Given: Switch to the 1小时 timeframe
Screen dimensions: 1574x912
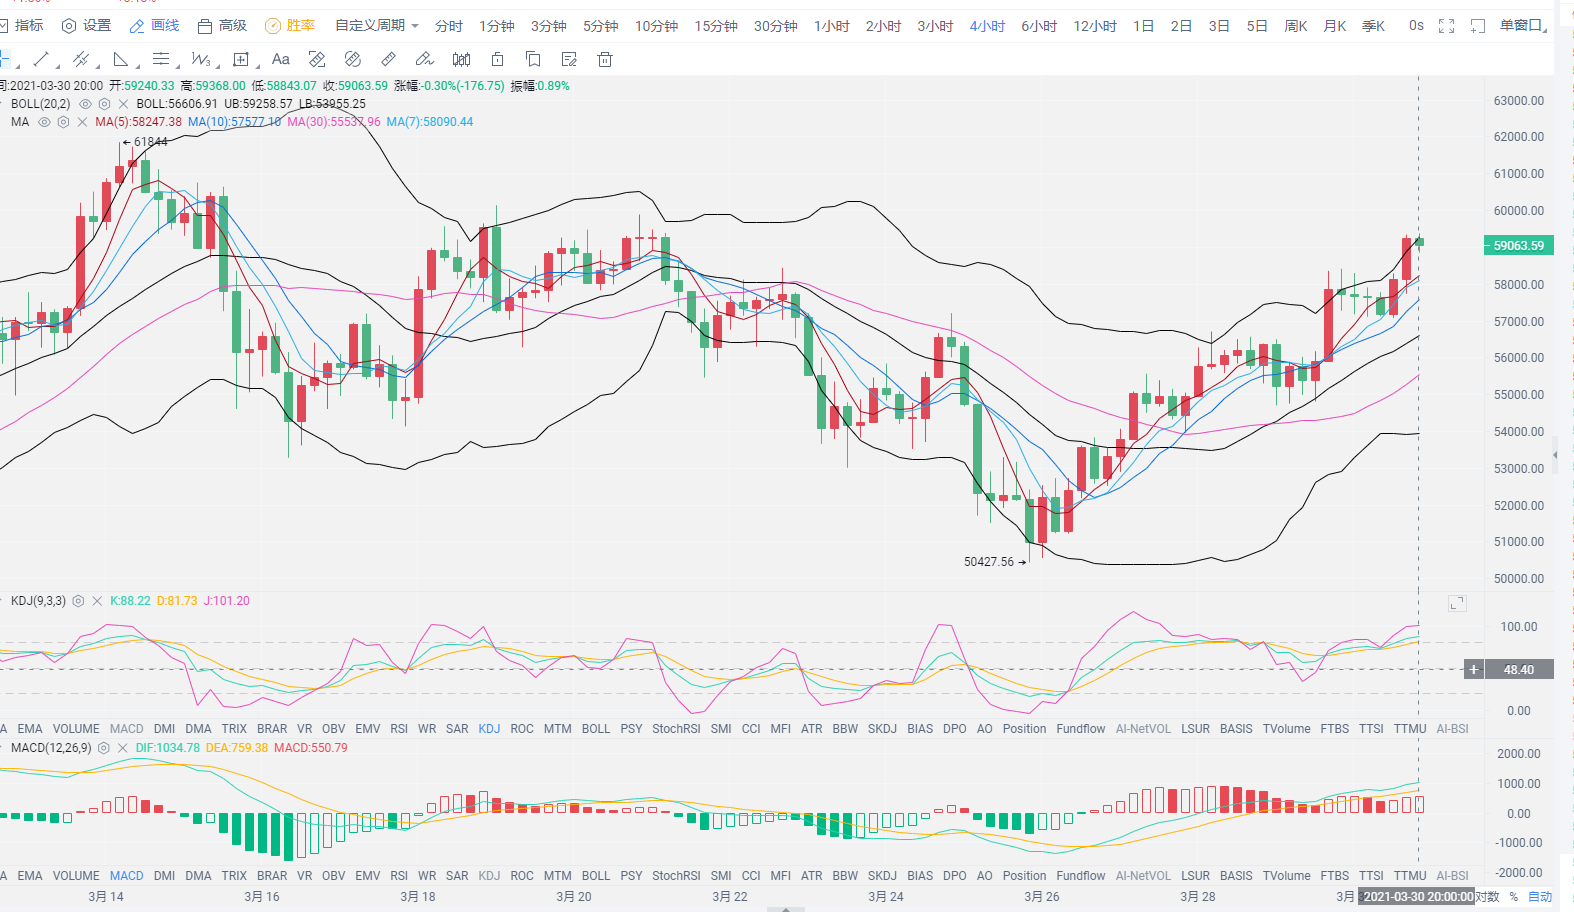Looking at the screenshot, I should click(x=831, y=26).
